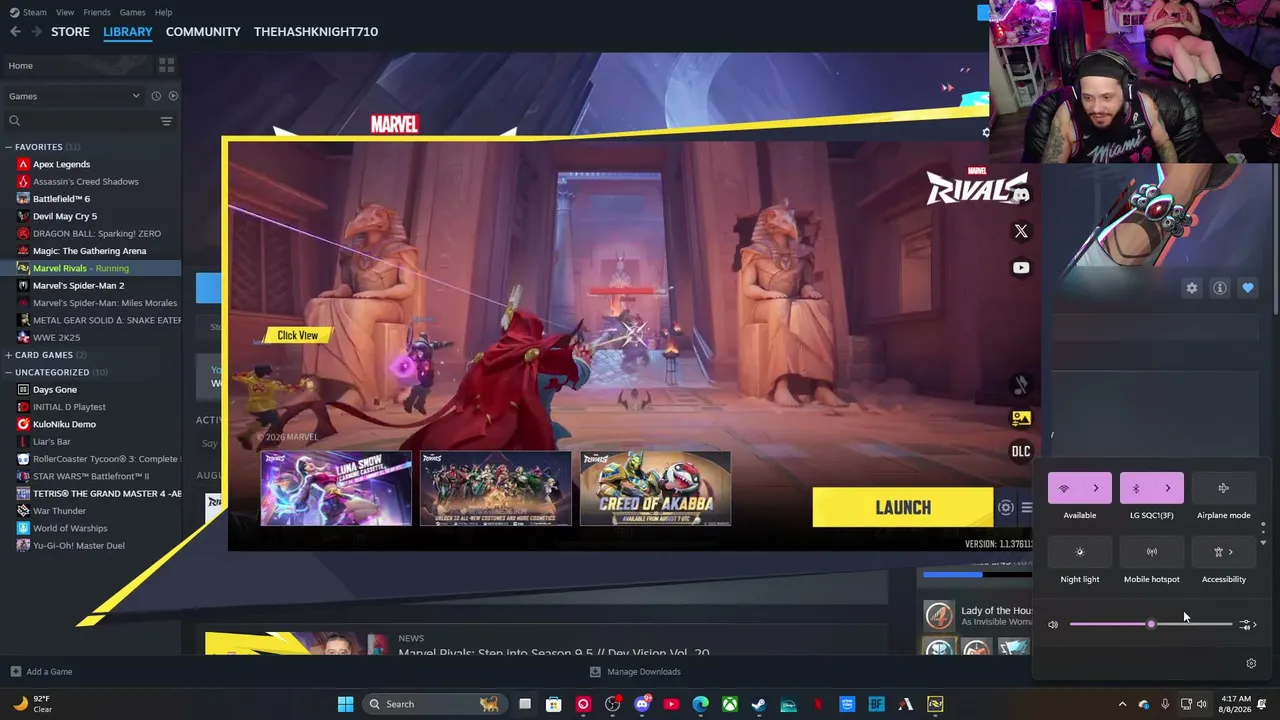
Task: Open the Games menu
Action: click(132, 12)
